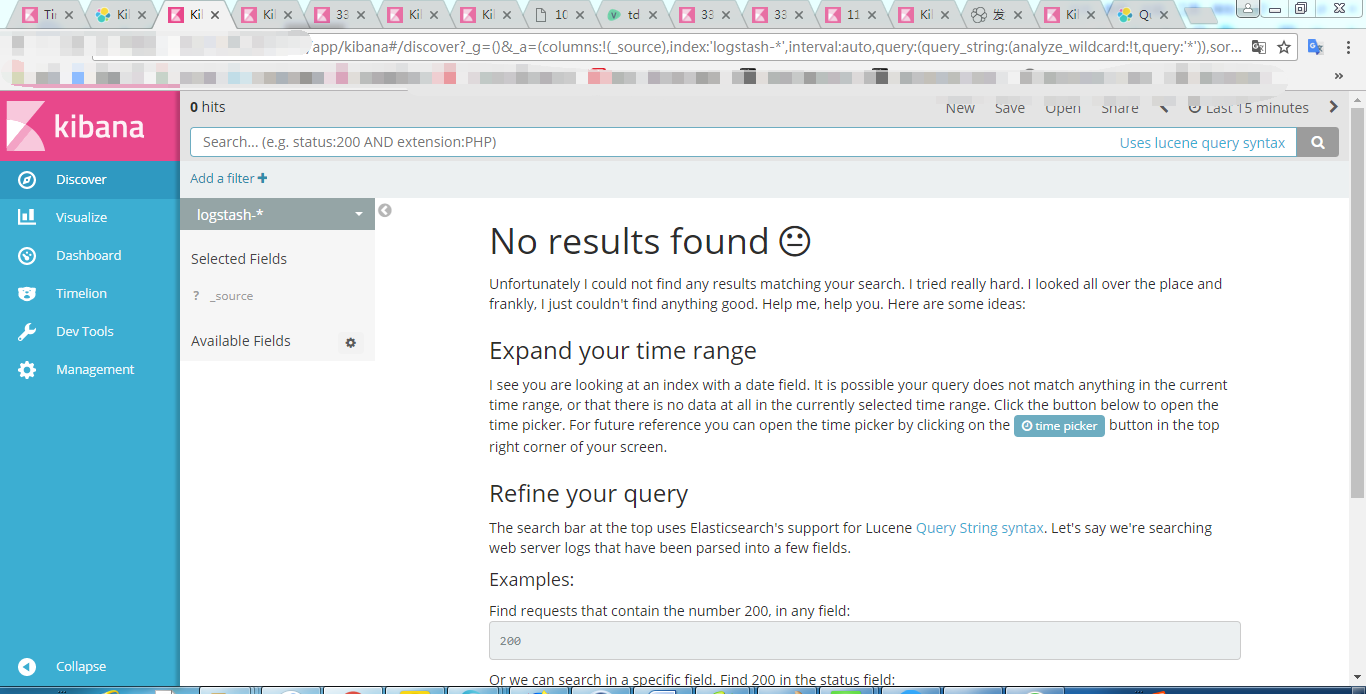Show hidden bookmarks via double chevron
The width and height of the screenshot is (1366, 694).
[x=1339, y=76]
